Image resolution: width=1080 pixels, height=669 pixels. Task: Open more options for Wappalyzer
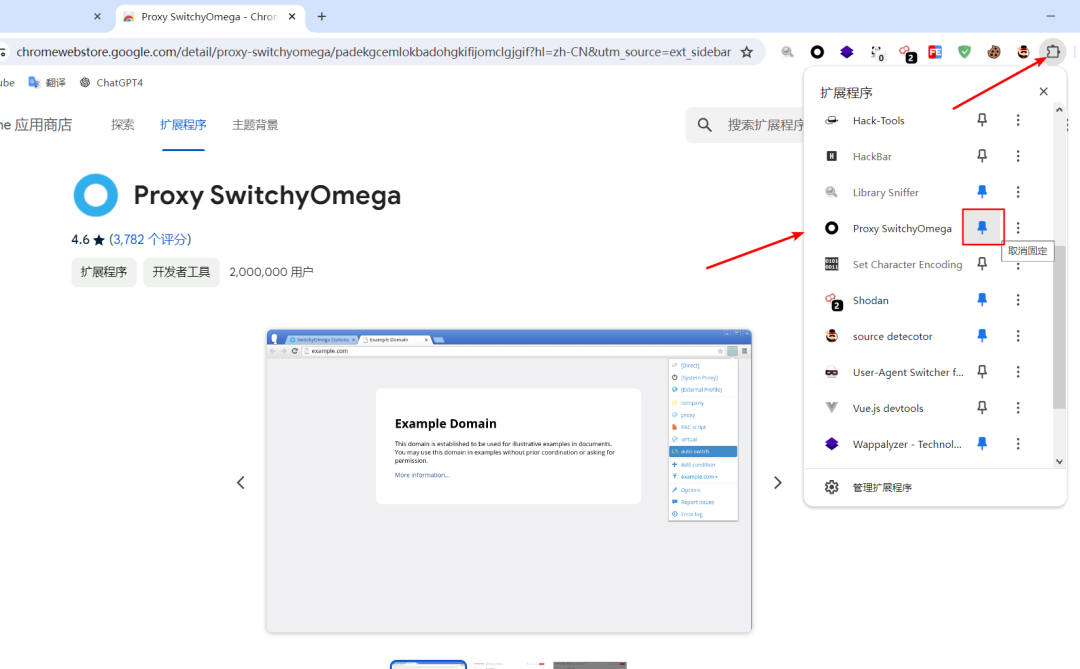click(1018, 444)
